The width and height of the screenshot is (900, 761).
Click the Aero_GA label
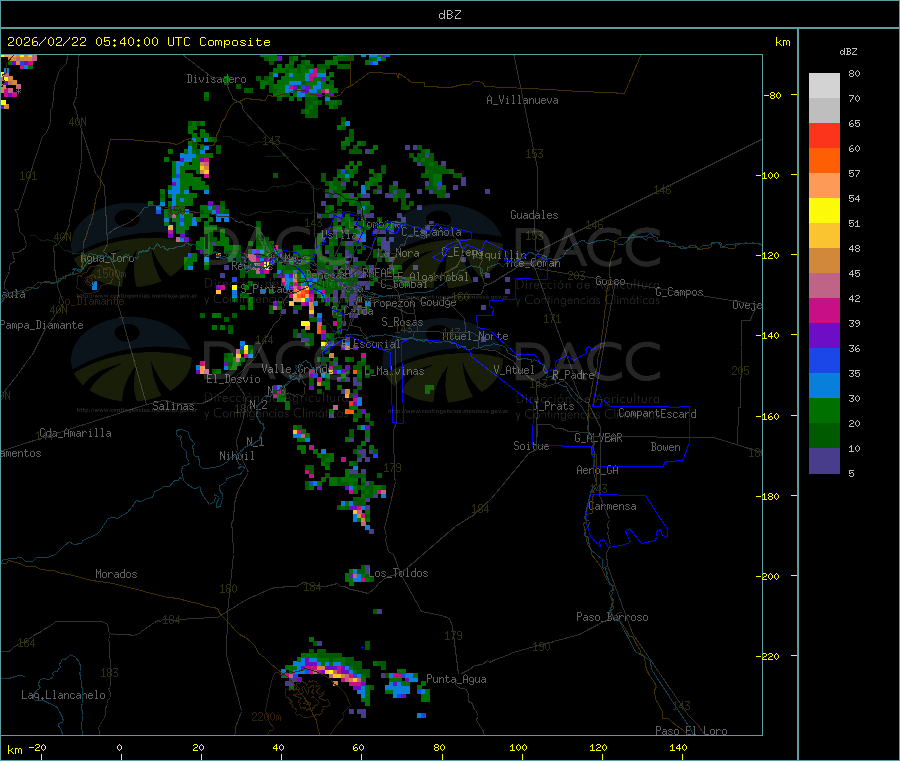pyautogui.click(x=598, y=470)
